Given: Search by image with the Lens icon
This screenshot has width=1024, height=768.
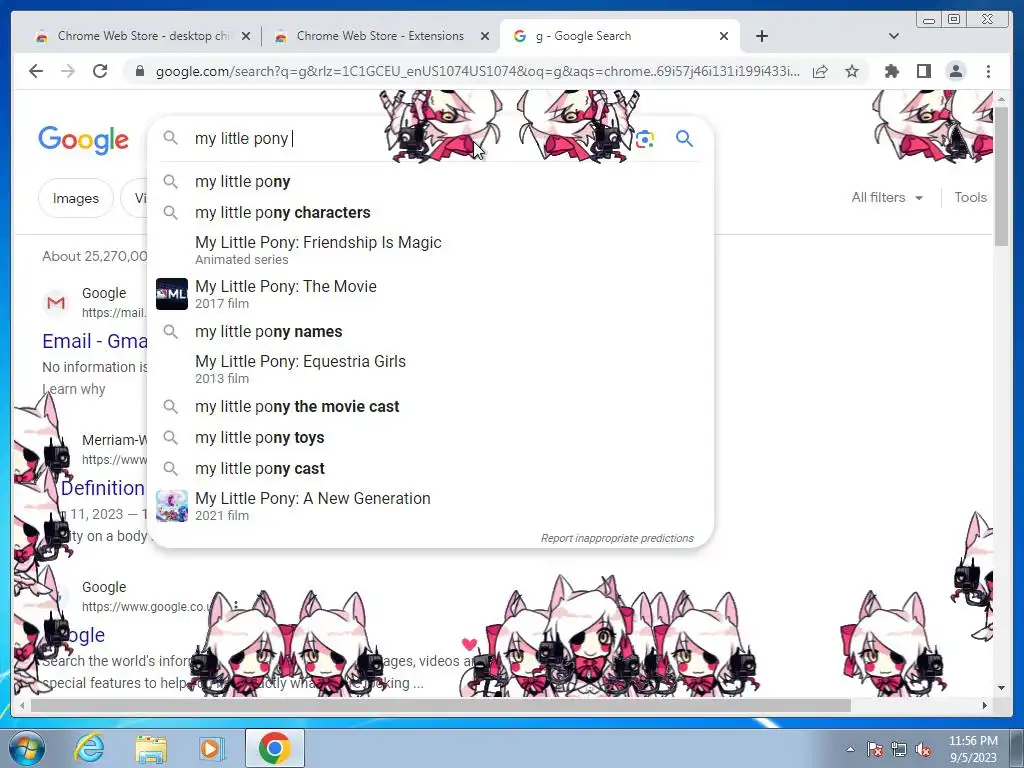Looking at the screenshot, I should [x=645, y=139].
